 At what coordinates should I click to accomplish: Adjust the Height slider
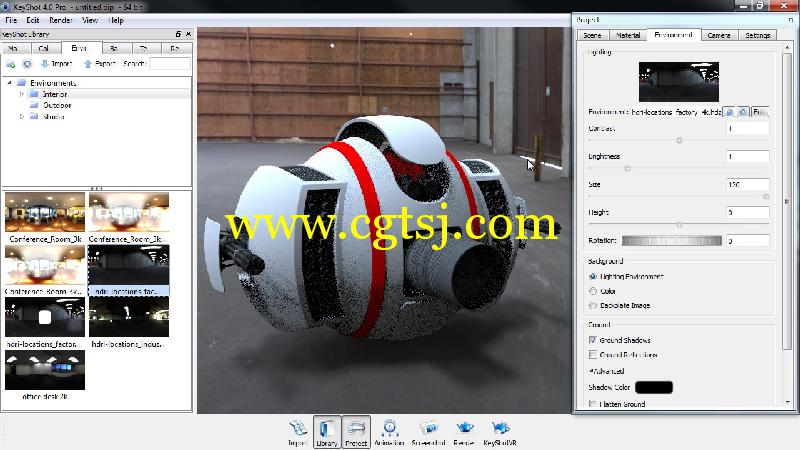coord(679,224)
